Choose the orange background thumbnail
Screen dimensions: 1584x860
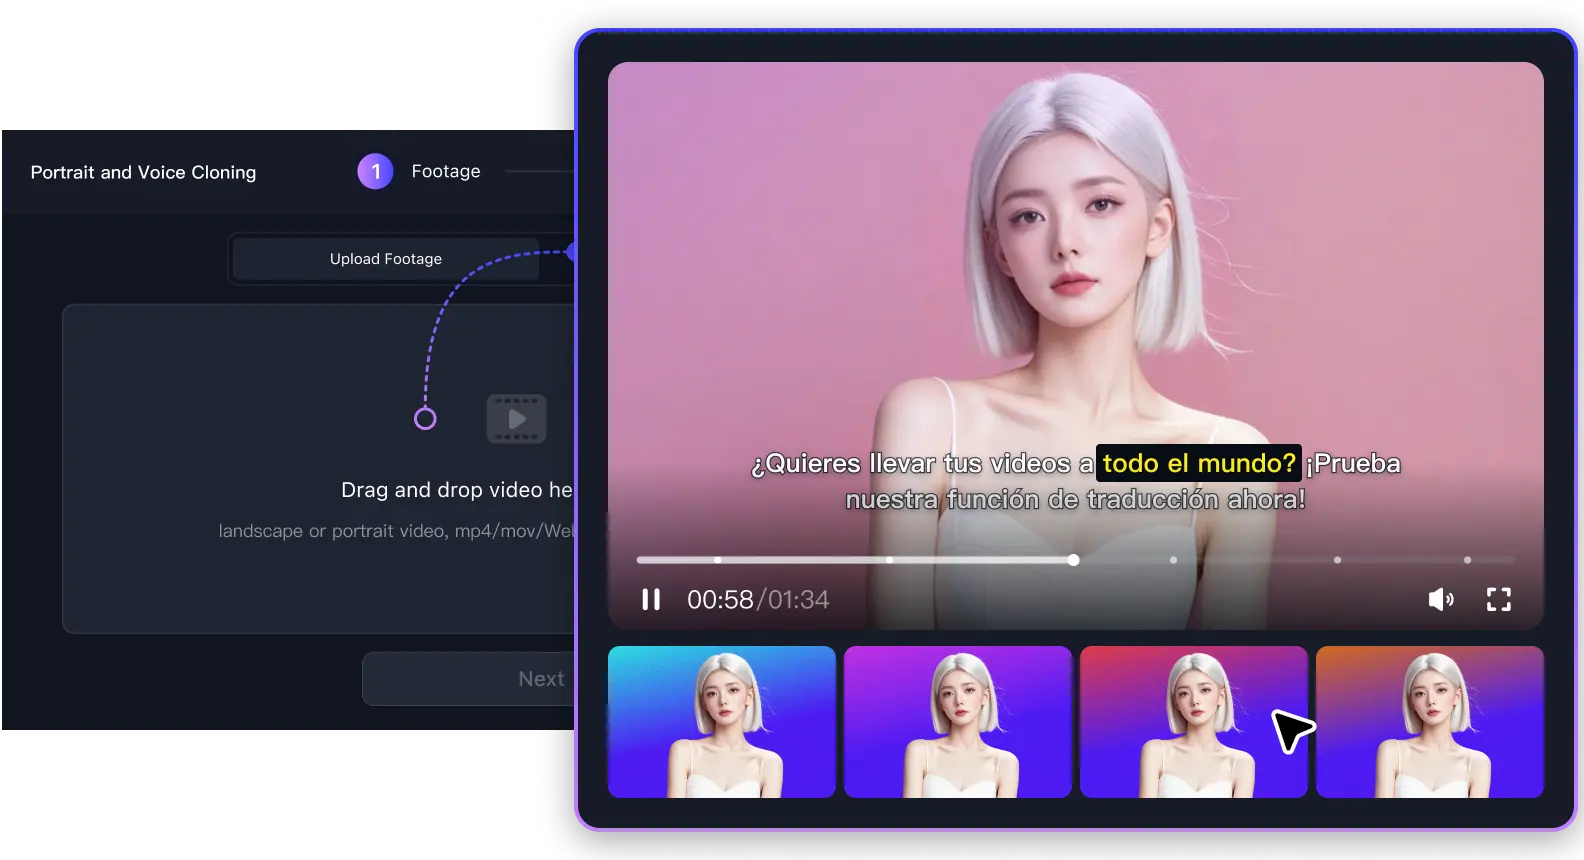[x=1429, y=722]
